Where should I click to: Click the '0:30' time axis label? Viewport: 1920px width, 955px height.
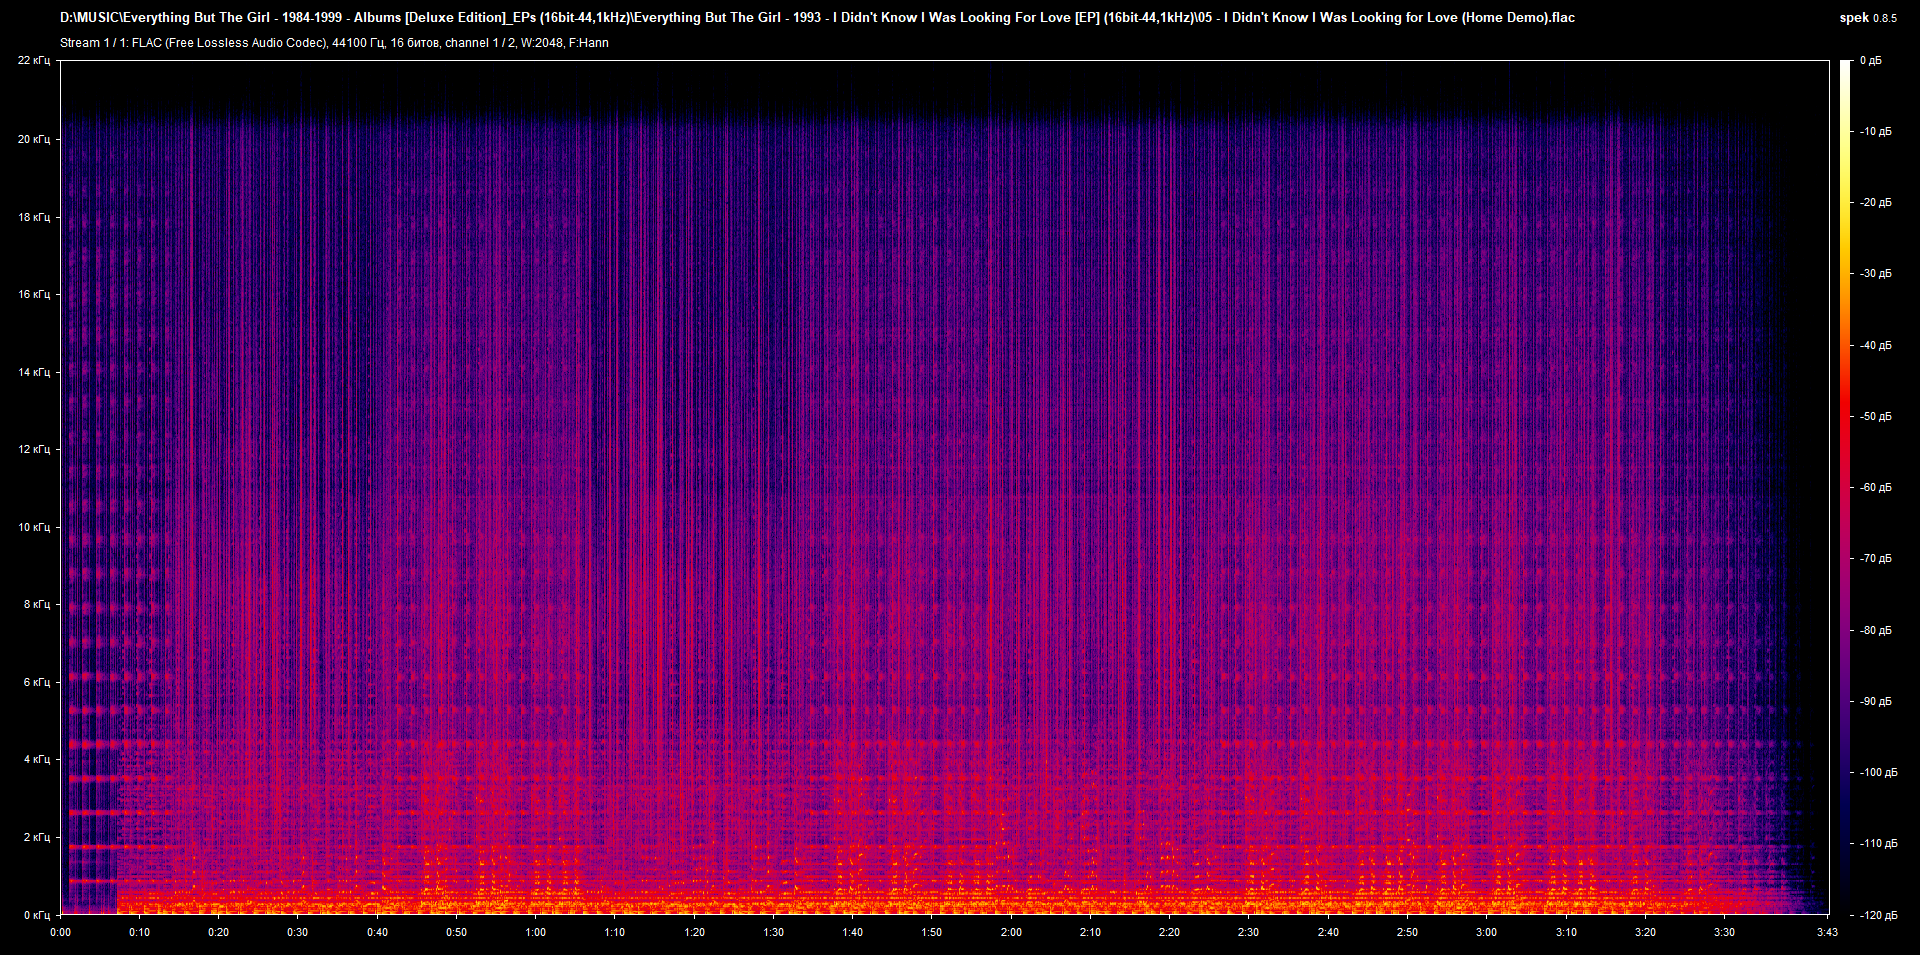click(298, 932)
